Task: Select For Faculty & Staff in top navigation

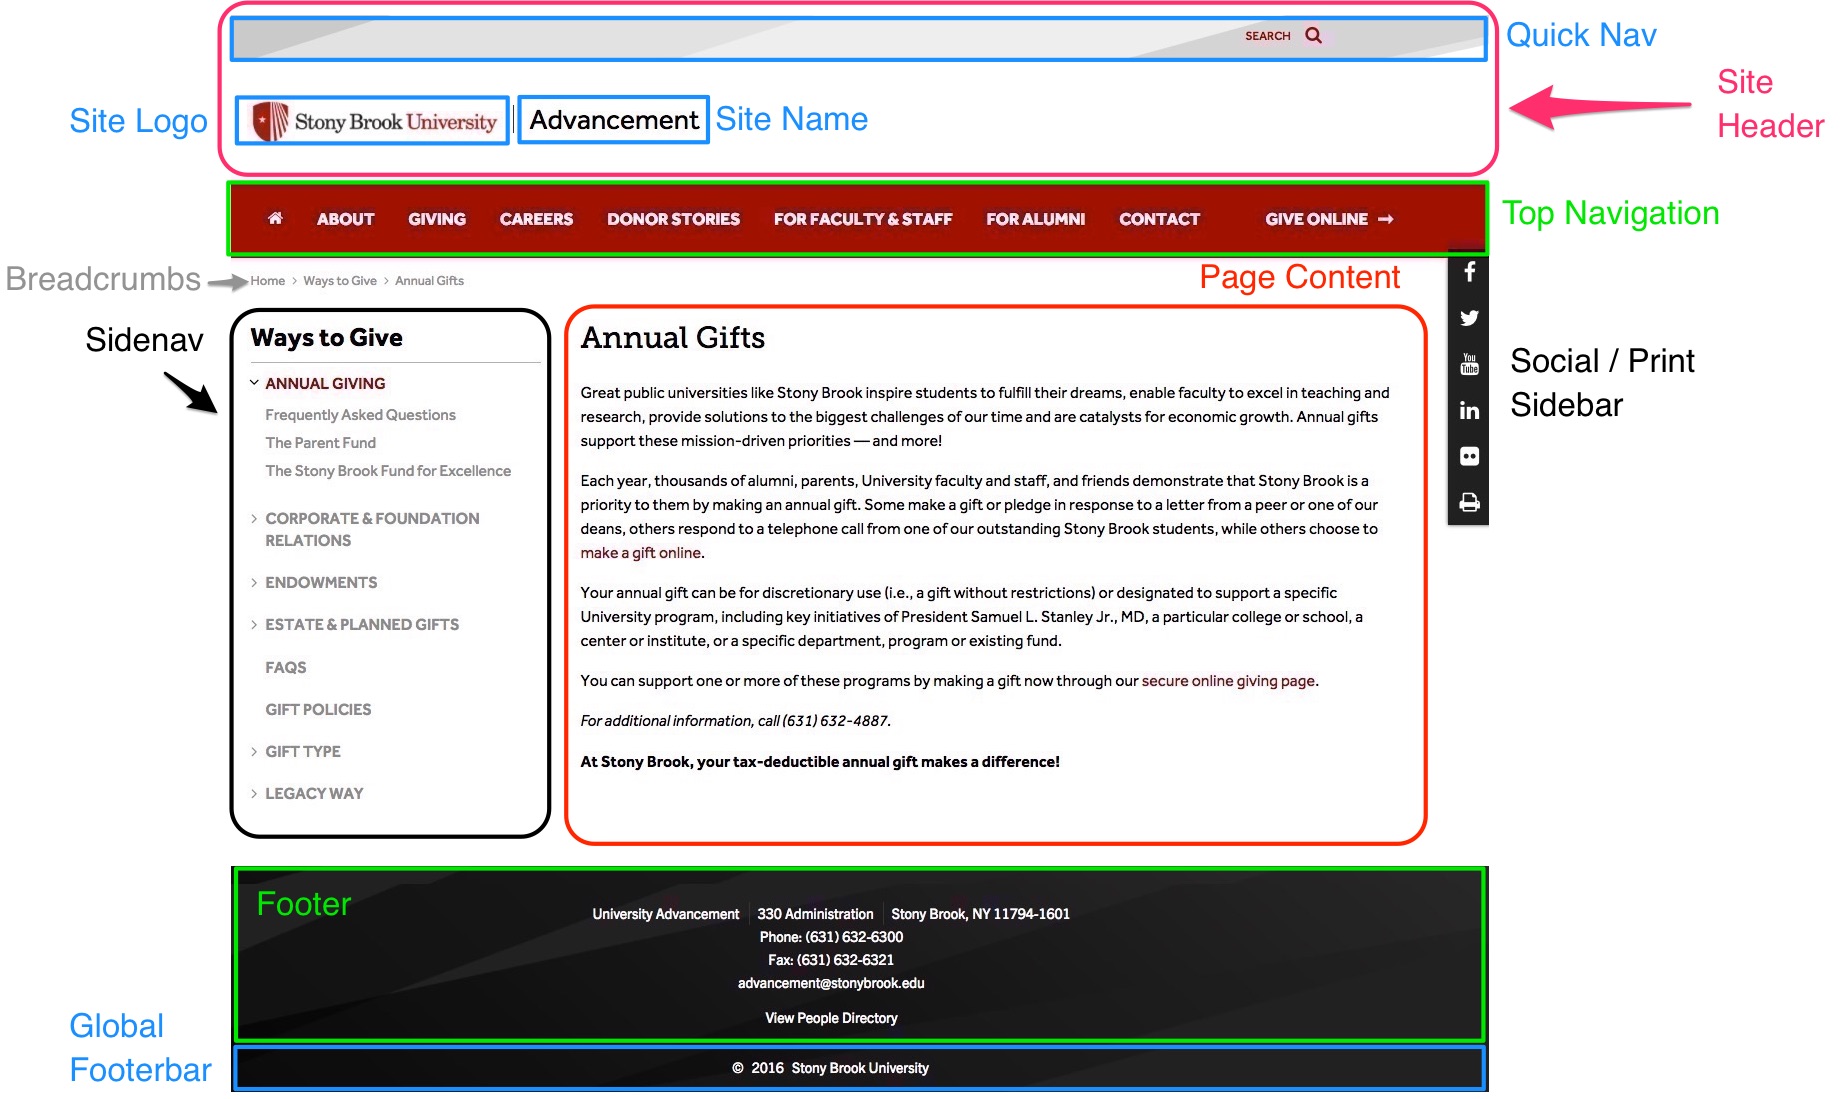Action: tap(862, 219)
